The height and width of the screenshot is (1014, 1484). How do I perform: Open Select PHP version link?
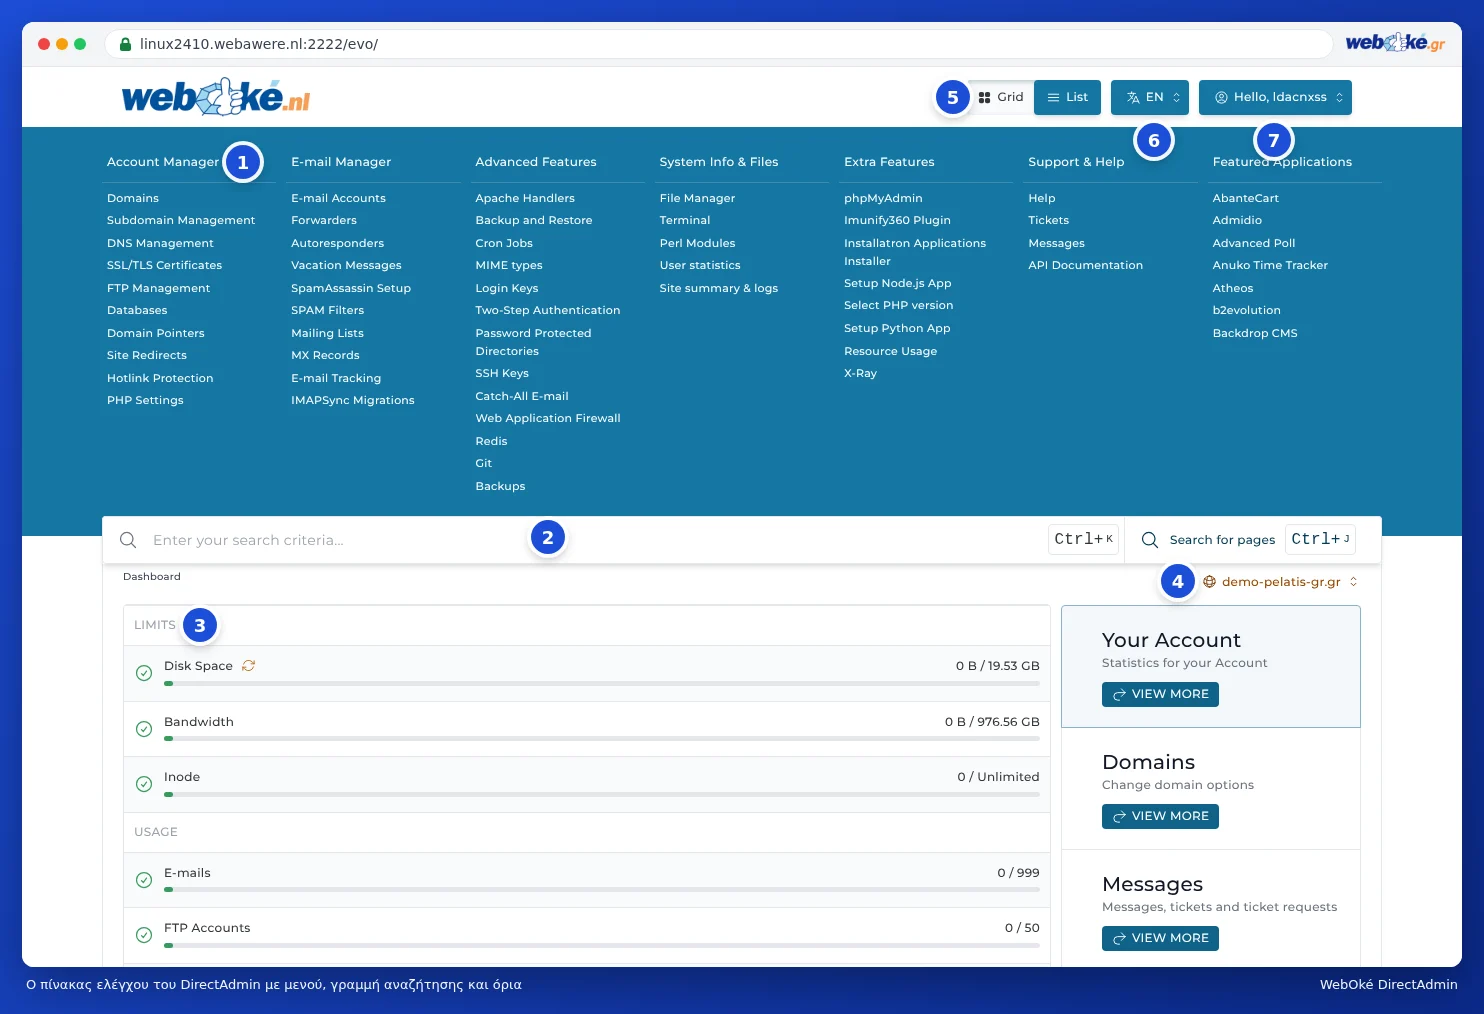[x=898, y=305]
